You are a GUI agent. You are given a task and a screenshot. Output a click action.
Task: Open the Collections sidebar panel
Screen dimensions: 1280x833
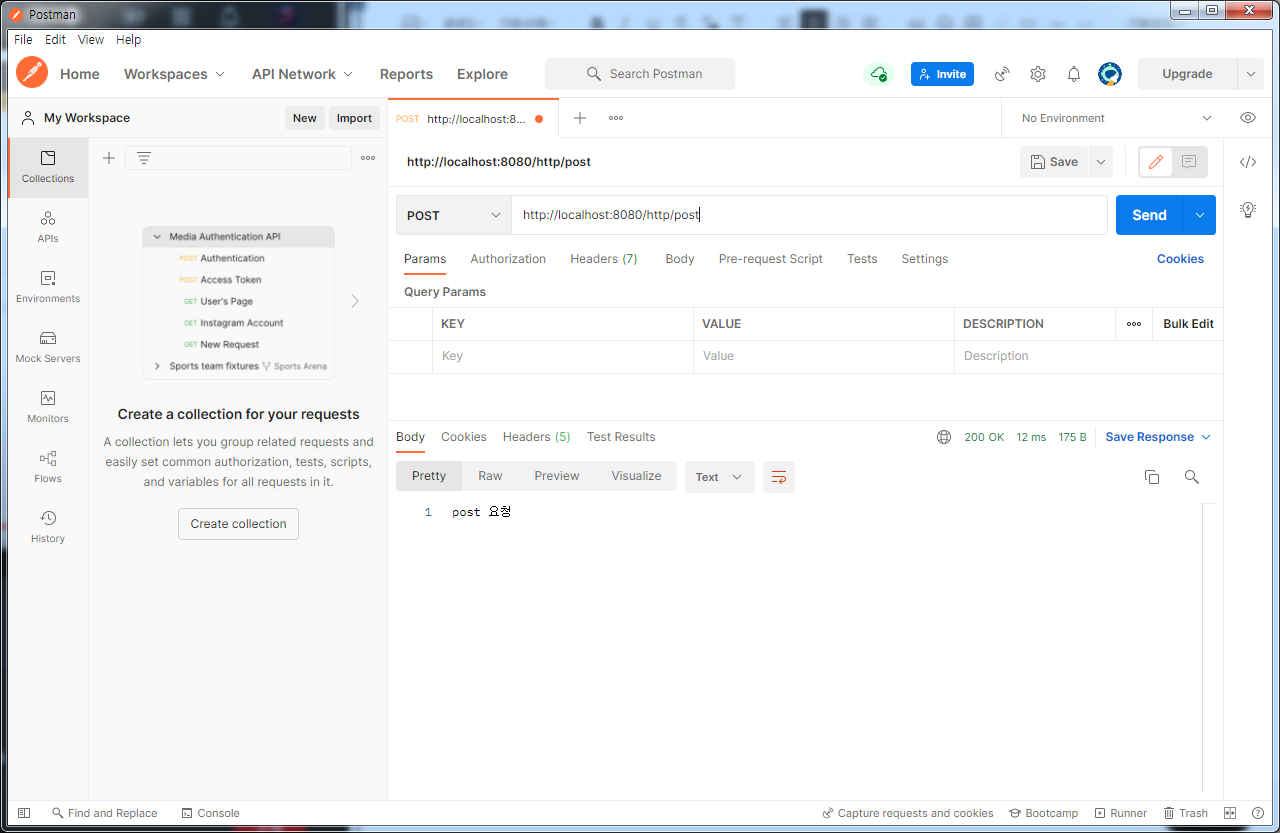tap(48, 167)
